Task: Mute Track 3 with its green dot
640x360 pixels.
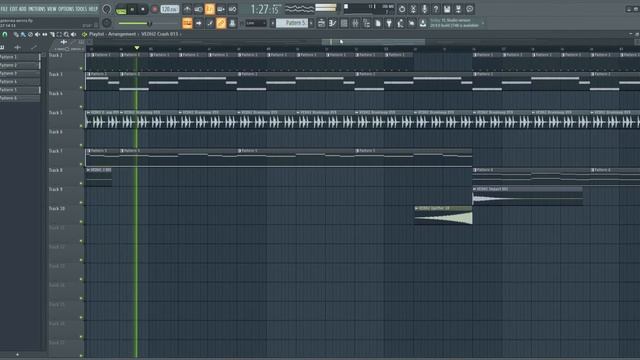Action: point(81,87)
